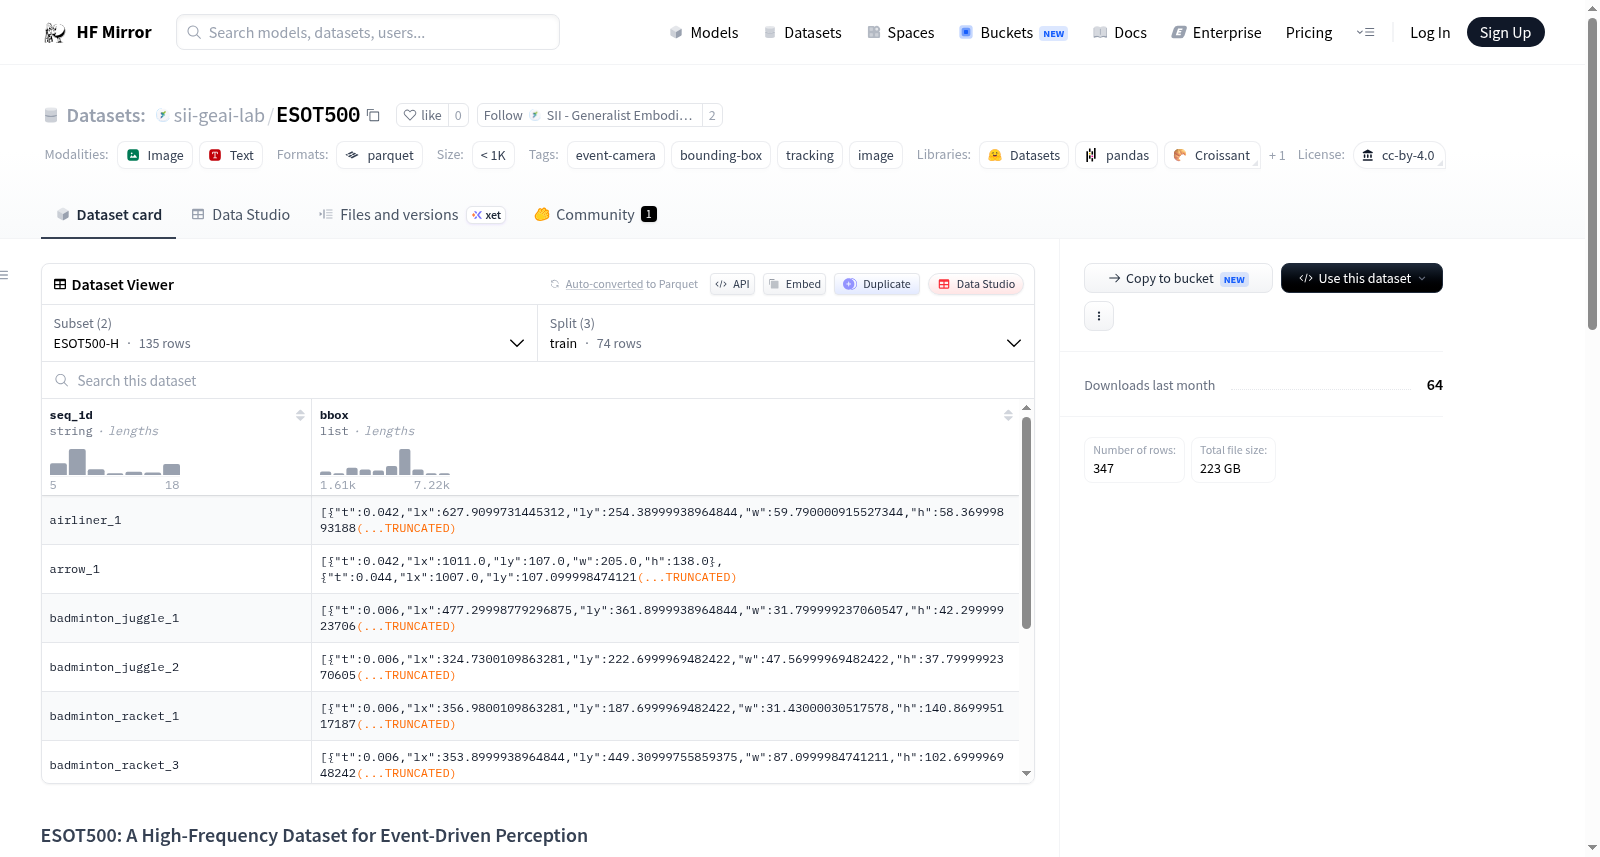Click the heart like icon
The height and width of the screenshot is (857, 1600).
pos(410,115)
